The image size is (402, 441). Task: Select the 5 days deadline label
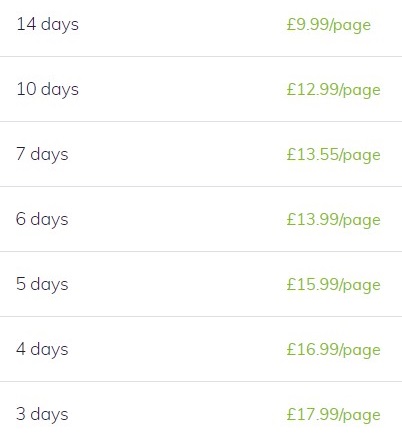(42, 285)
